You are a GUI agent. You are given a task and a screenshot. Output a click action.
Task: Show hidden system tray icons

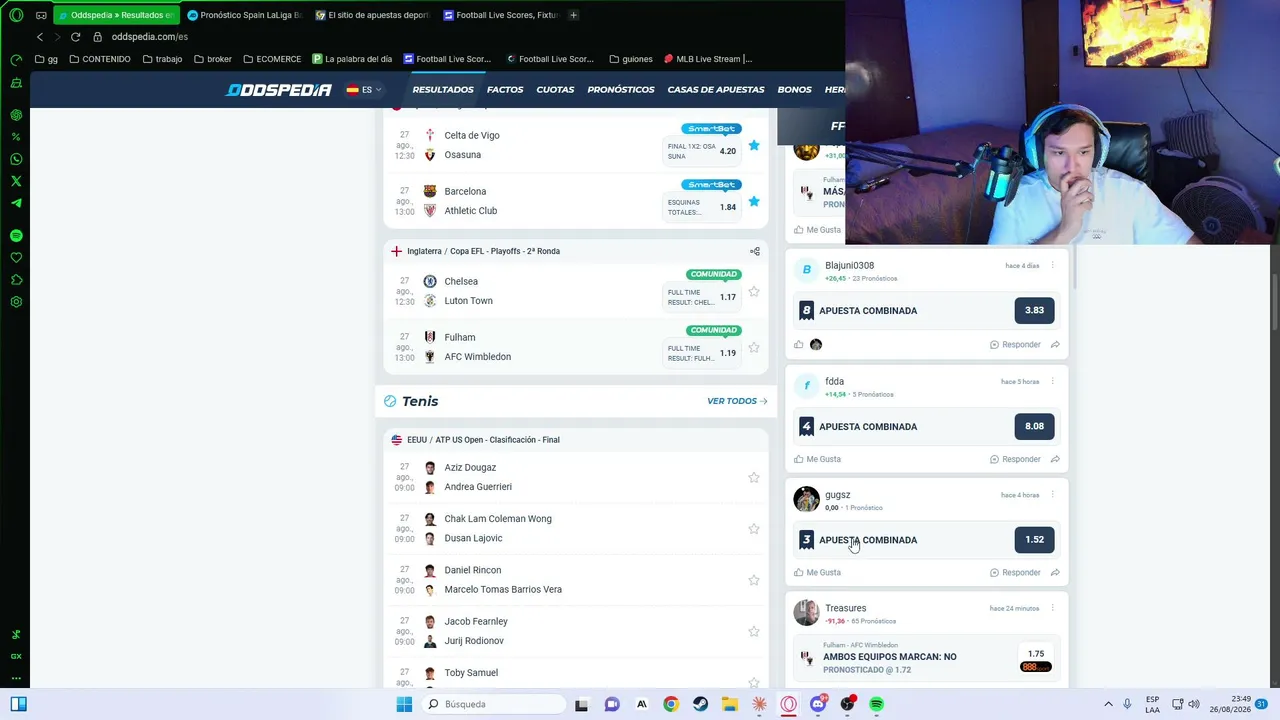click(1108, 704)
